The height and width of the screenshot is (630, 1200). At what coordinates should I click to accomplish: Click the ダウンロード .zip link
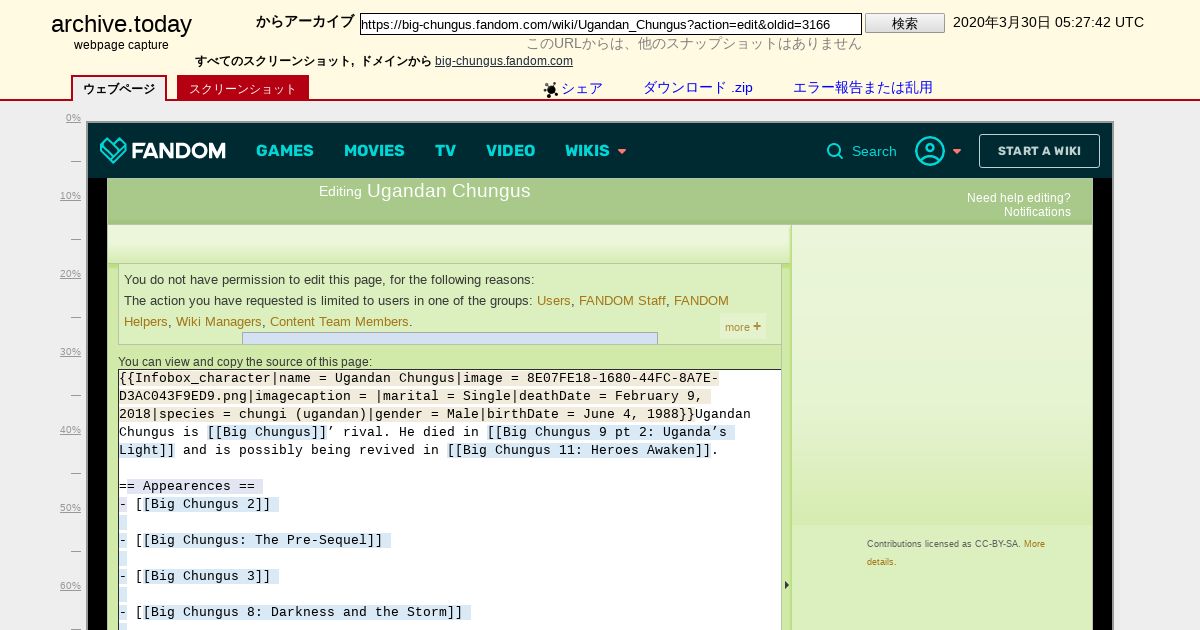coord(698,88)
